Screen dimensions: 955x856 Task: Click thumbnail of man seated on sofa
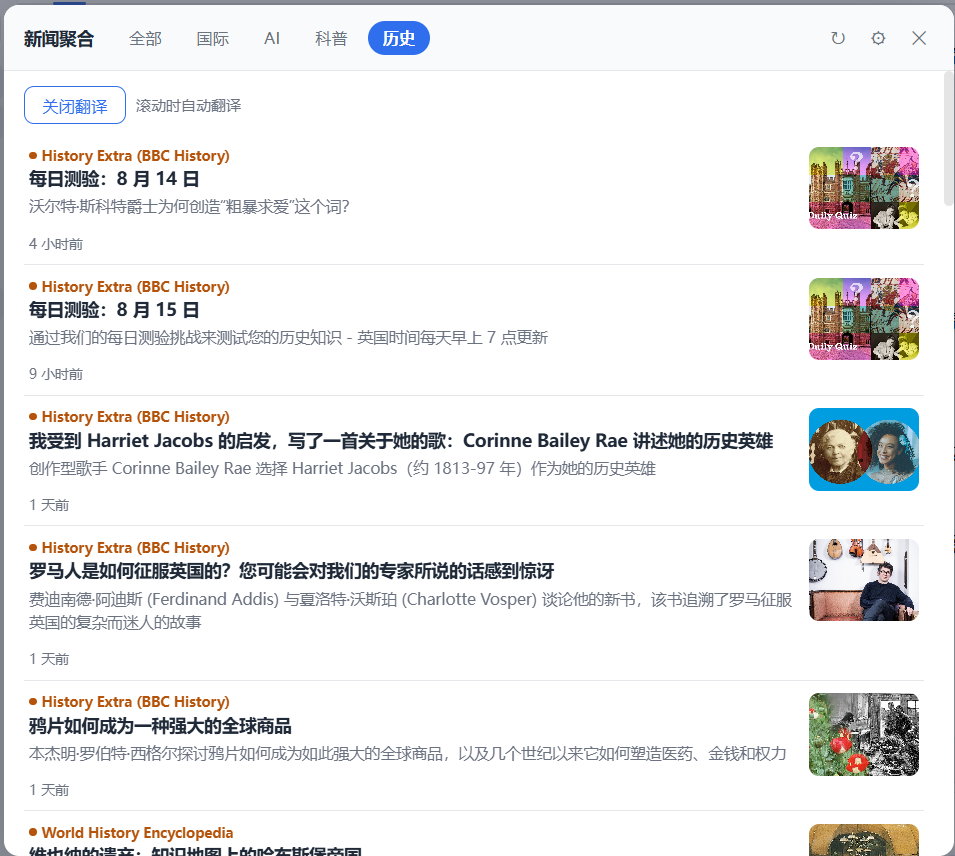tap(864, 580)
